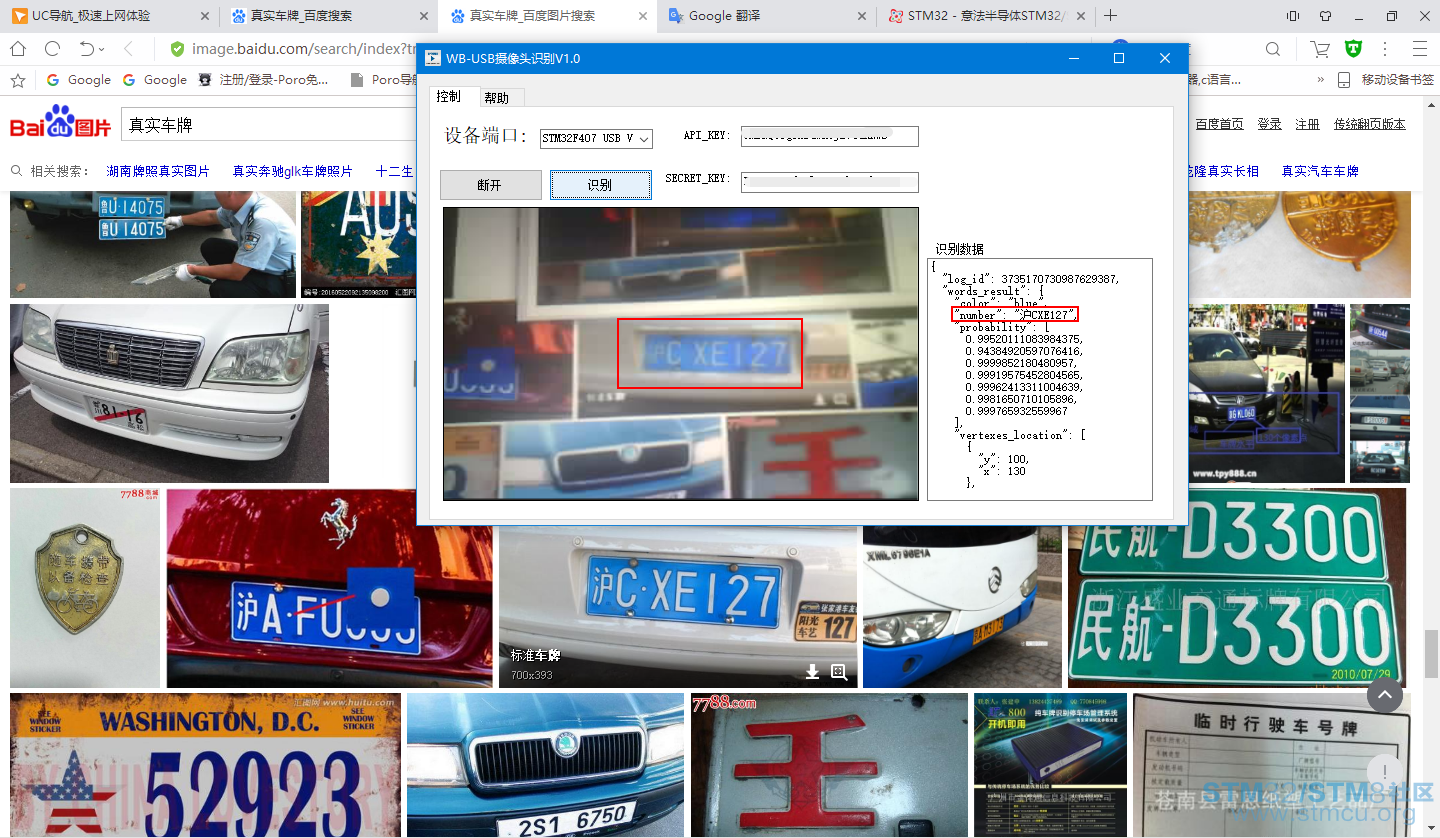Click the API_KEY input field
1440x838 pixels.
(x=829, y=136)
